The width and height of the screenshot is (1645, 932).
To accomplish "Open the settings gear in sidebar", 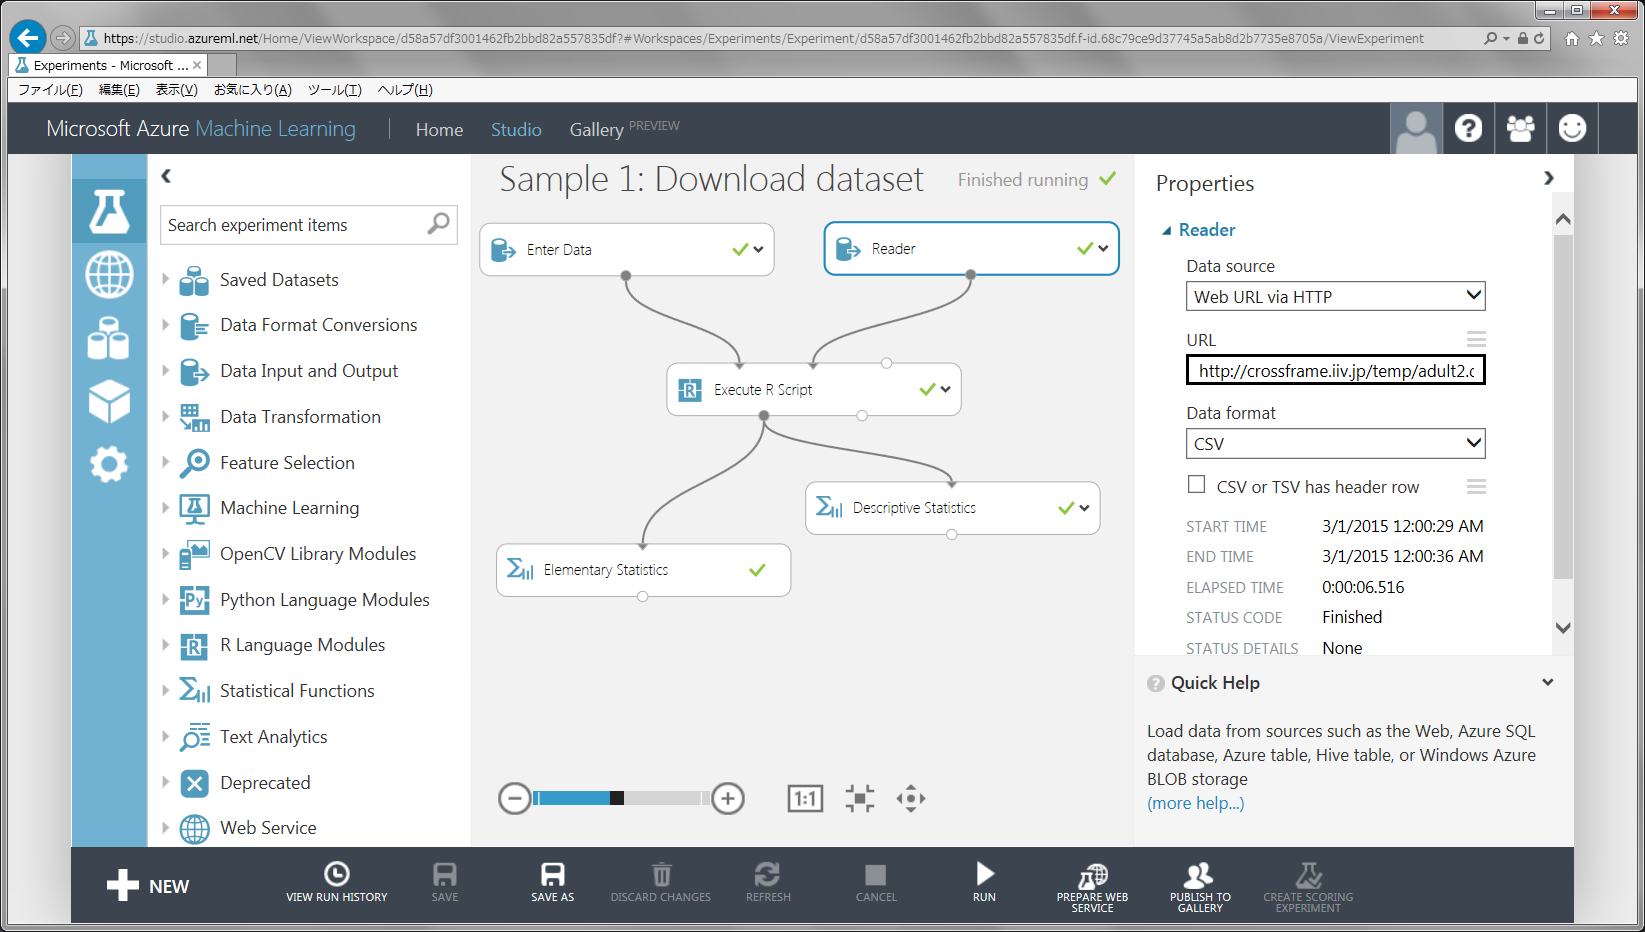I will [x=109, y=464].
